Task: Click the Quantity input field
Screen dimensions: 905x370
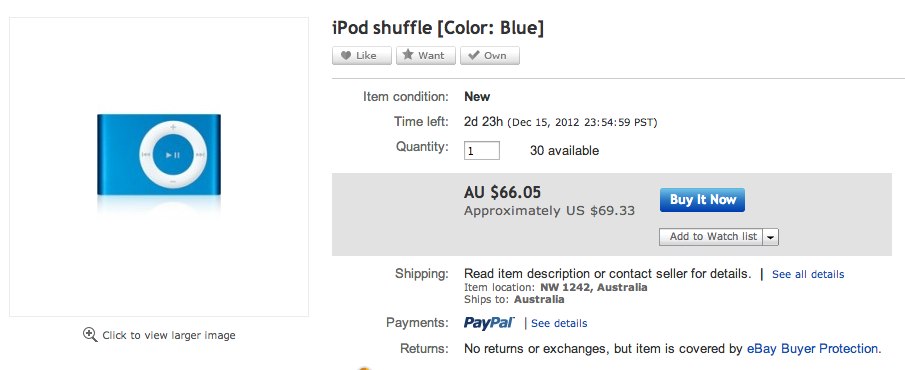Action: (481, 151)
